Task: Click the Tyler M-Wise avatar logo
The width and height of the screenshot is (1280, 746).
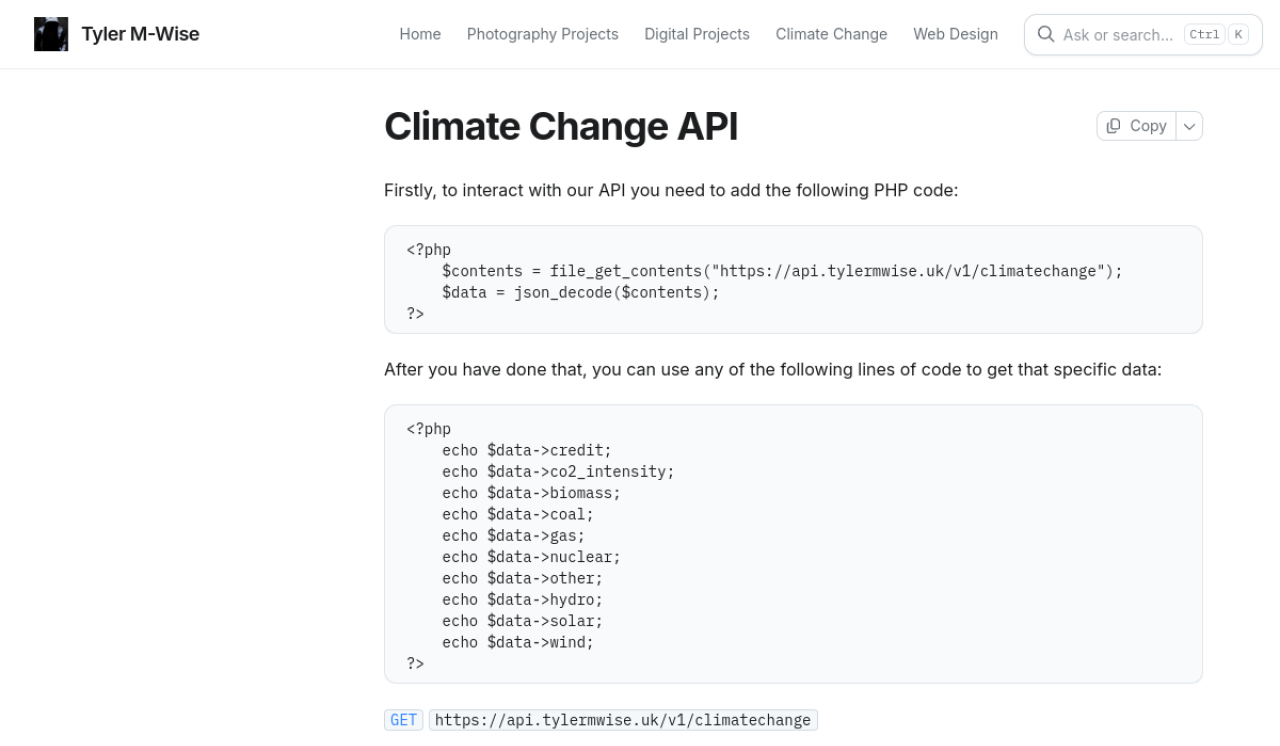Action: pyautogui.click(x=51, y=34)
